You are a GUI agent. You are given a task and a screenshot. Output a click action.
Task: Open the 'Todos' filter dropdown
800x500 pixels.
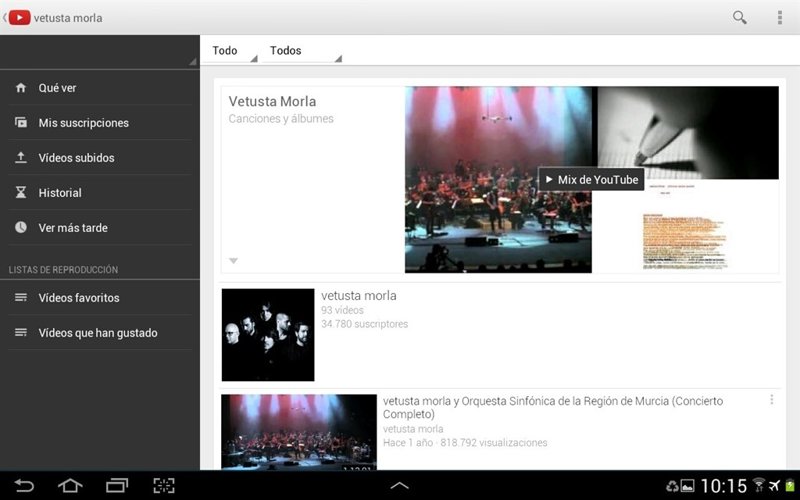(x=300, y=51)
